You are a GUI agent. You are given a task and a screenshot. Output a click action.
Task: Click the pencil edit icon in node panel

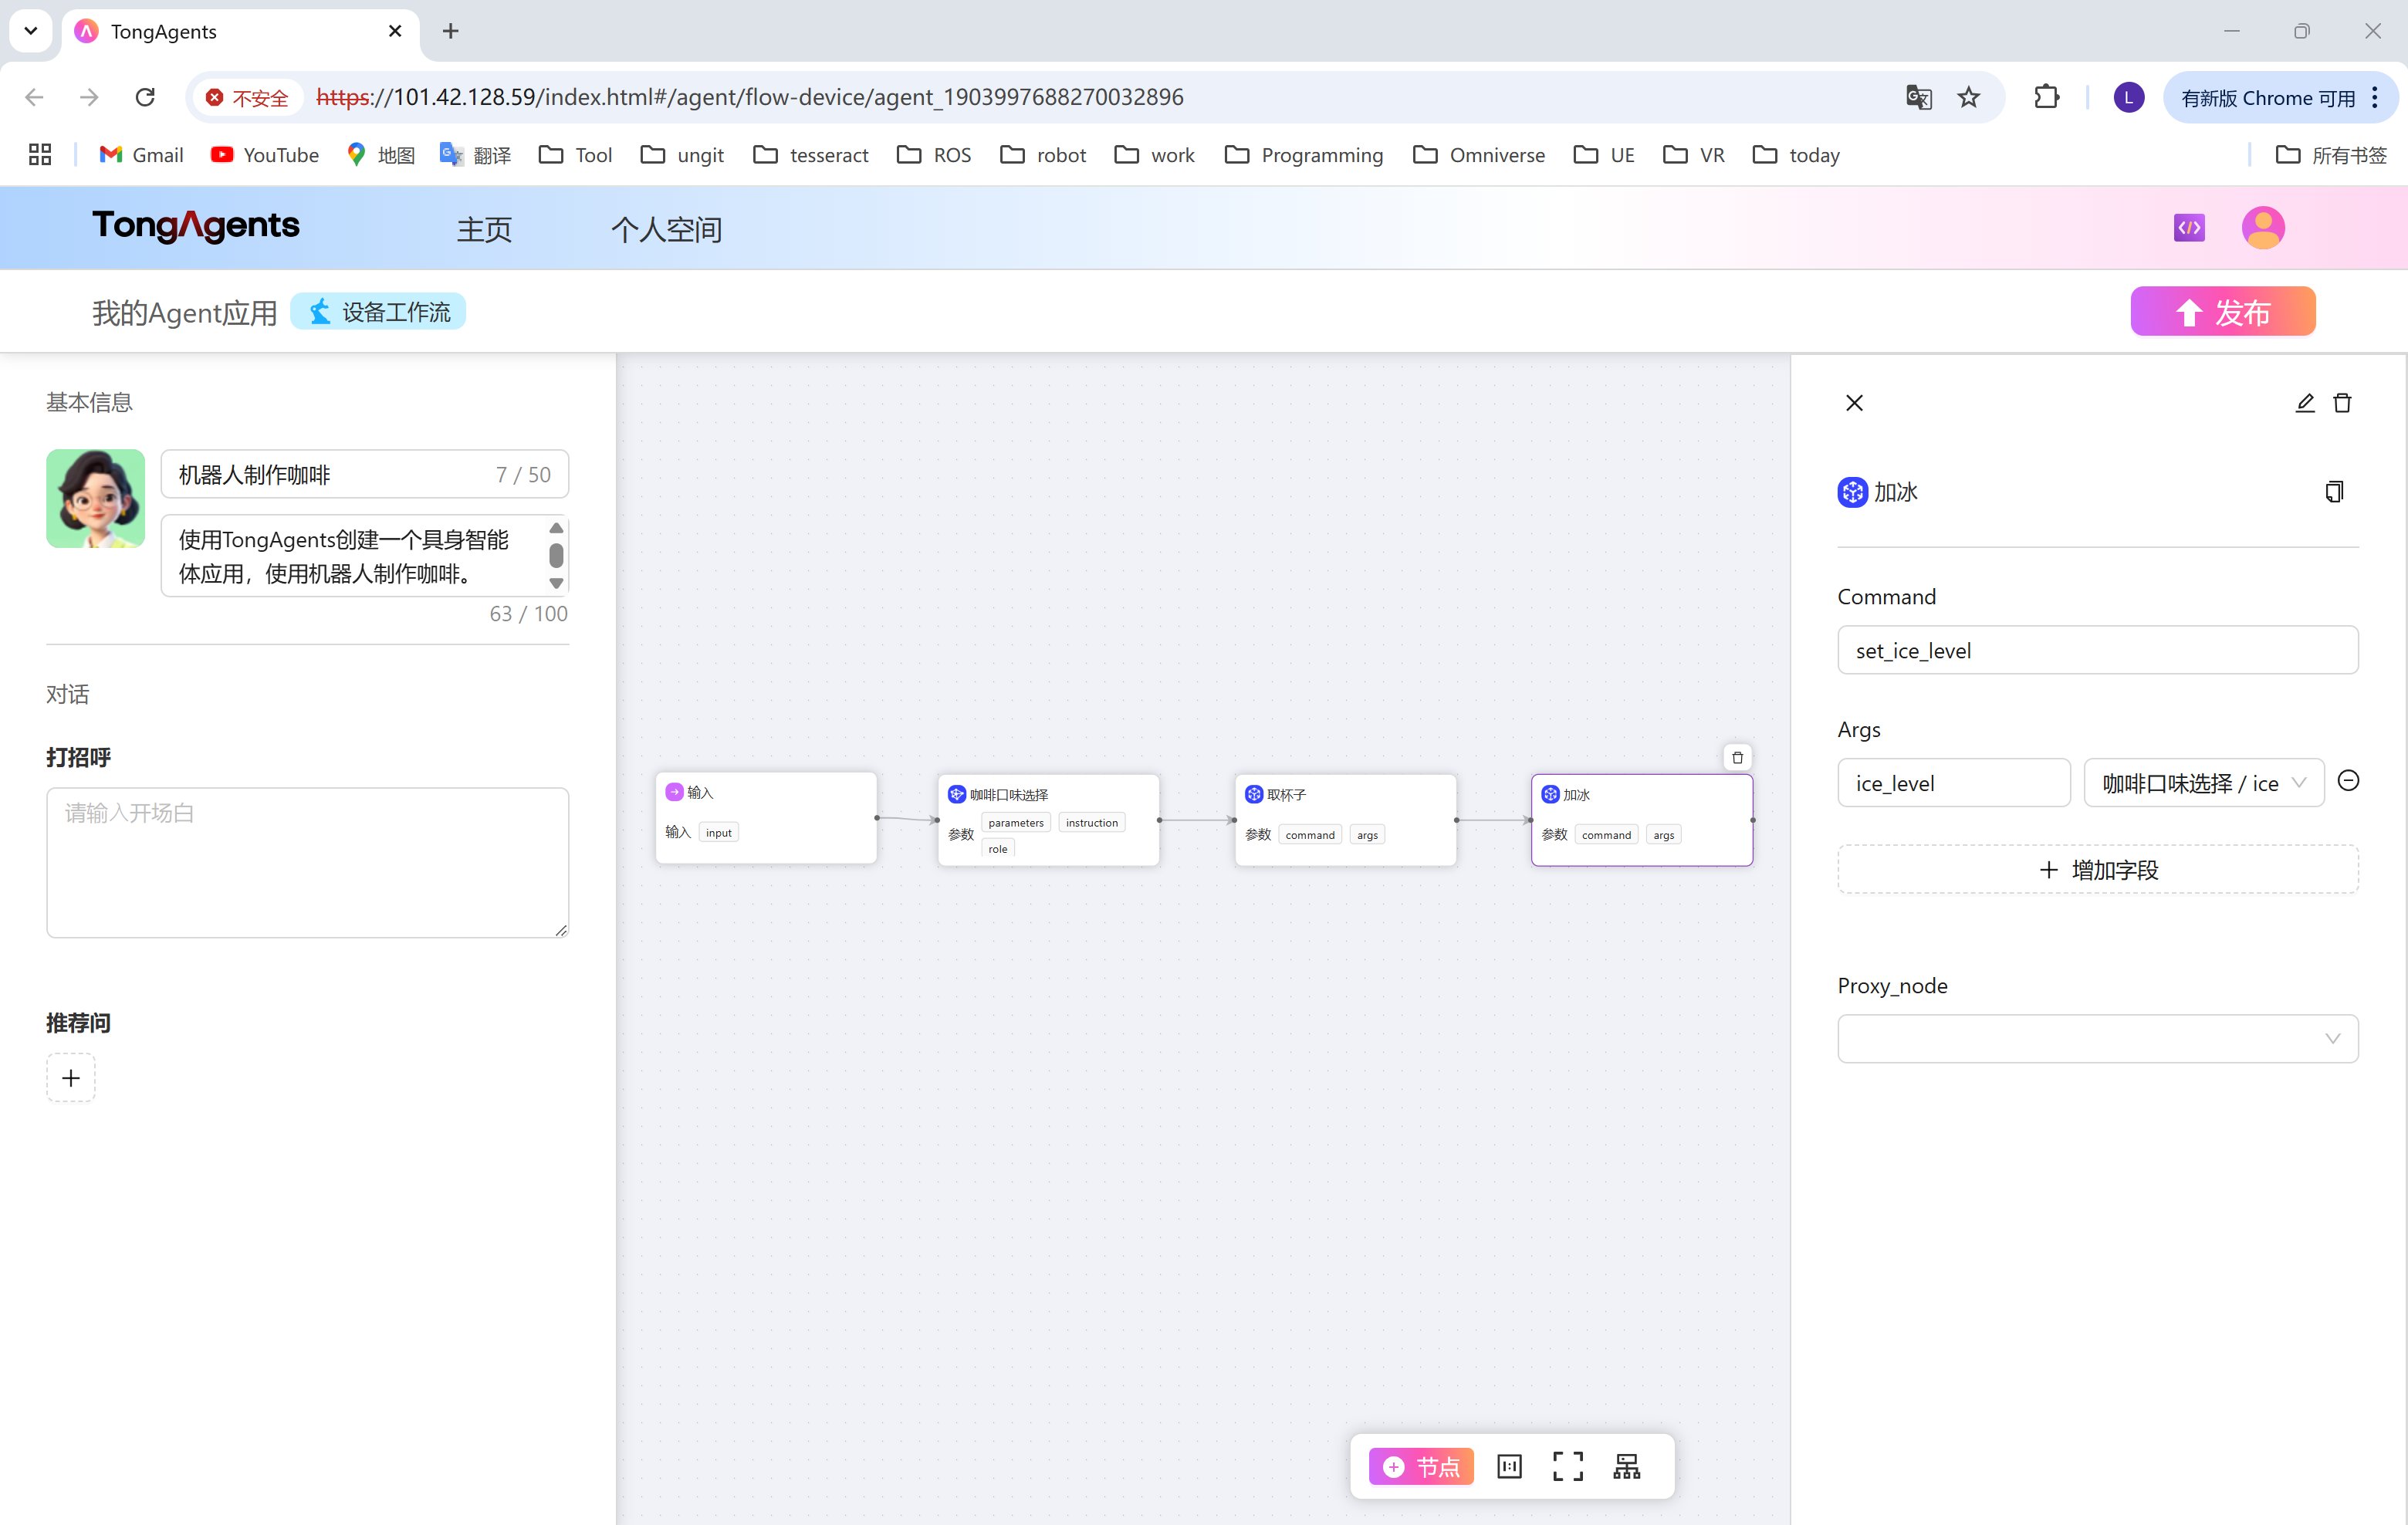point(2304,403)
